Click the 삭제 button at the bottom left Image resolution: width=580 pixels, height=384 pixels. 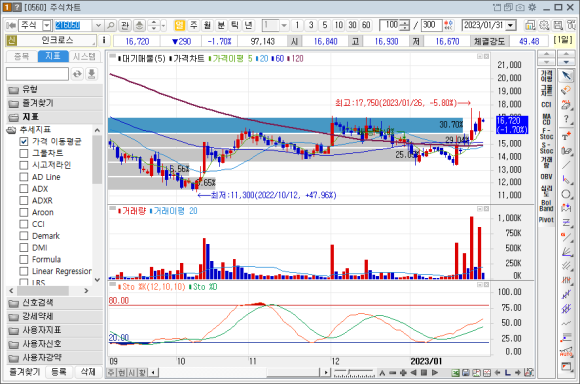coord(88,372)
